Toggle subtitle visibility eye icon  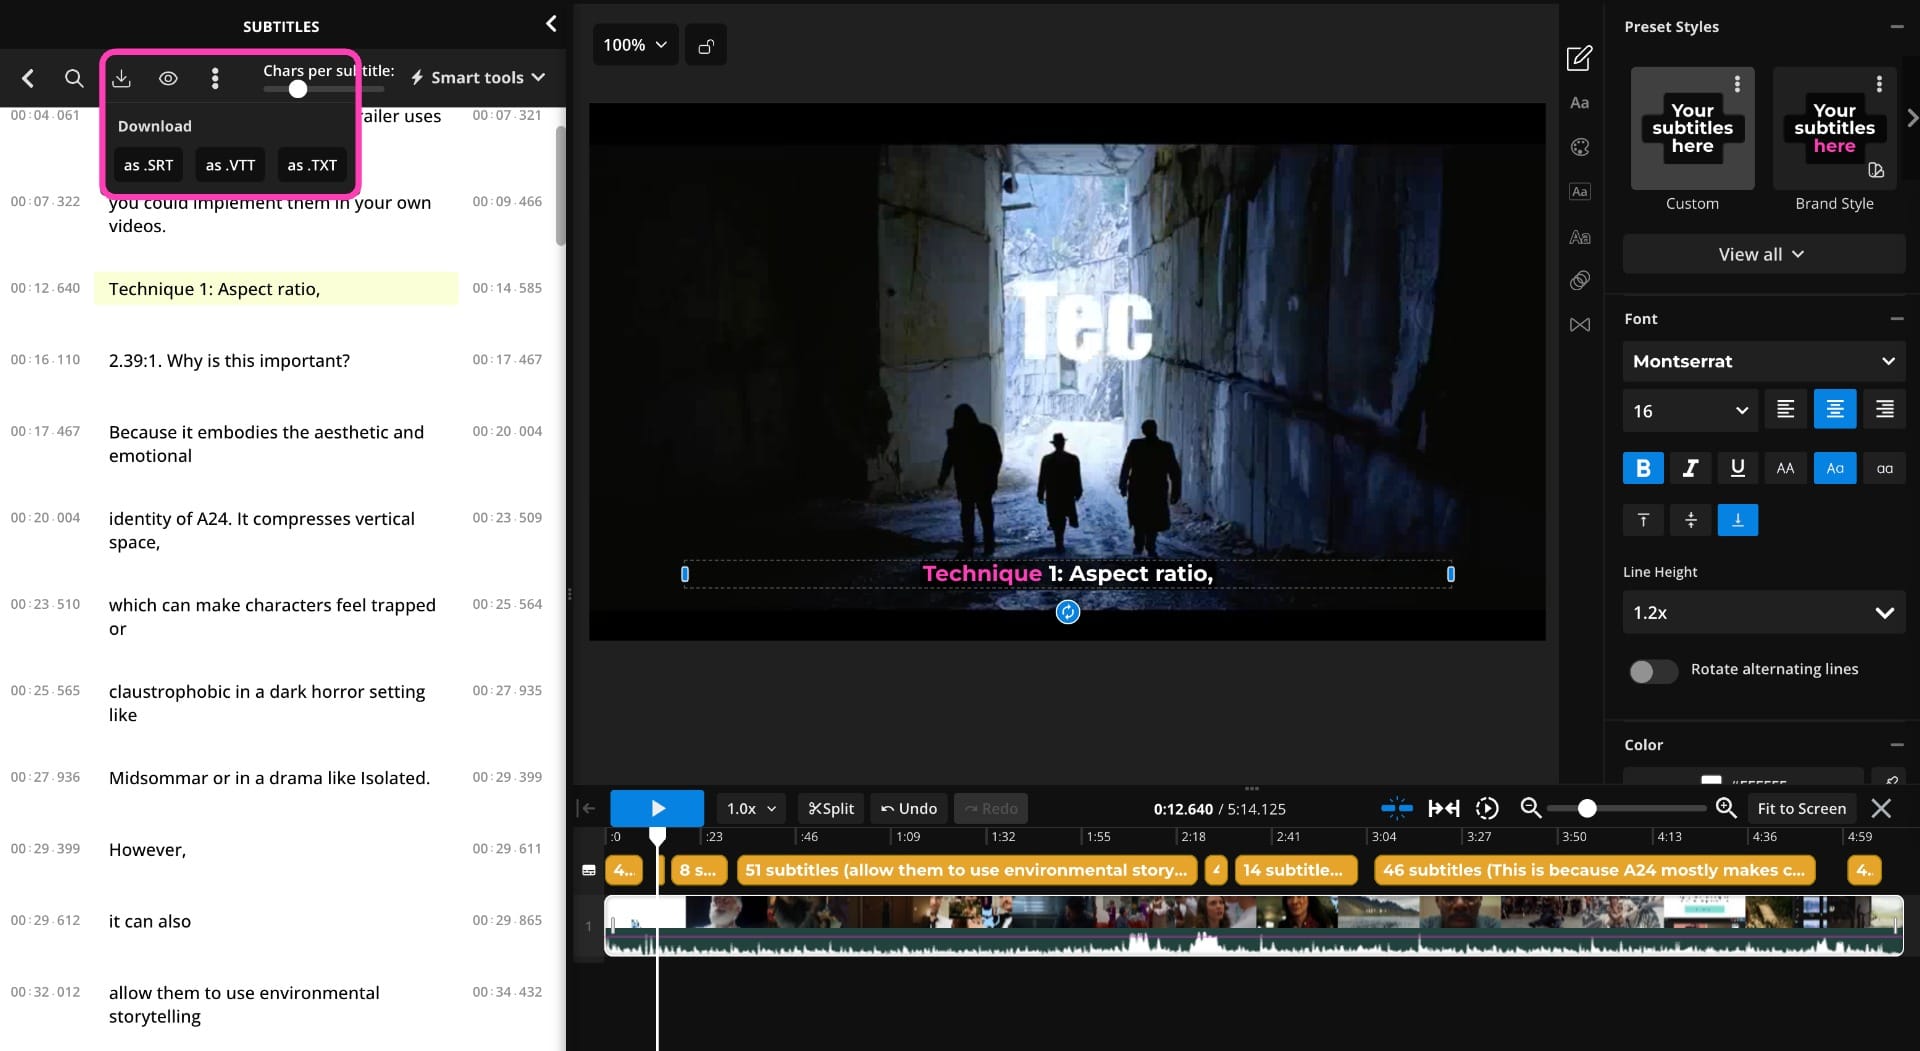168,78
